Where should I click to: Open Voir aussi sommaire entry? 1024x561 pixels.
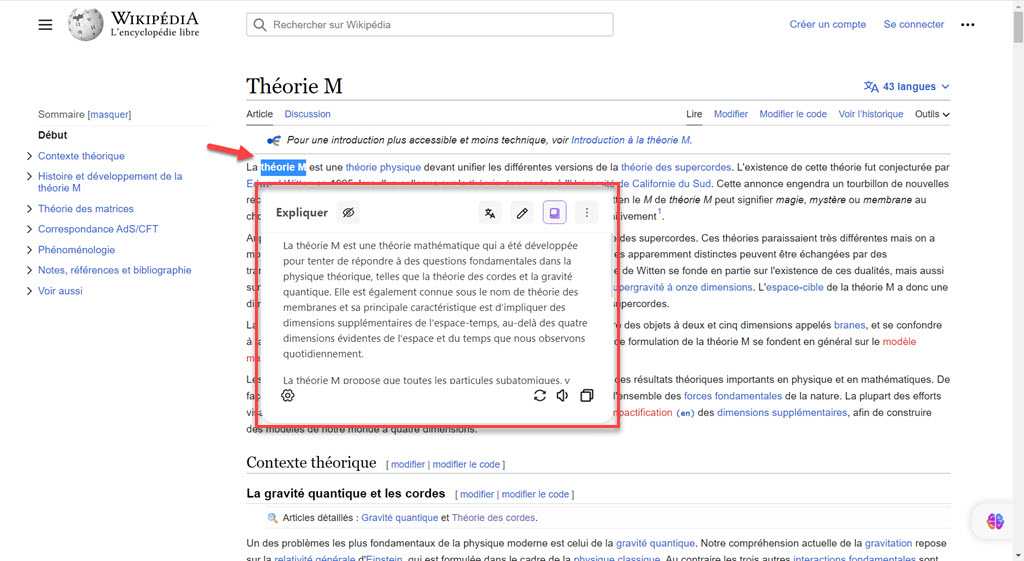pos(60,291)
